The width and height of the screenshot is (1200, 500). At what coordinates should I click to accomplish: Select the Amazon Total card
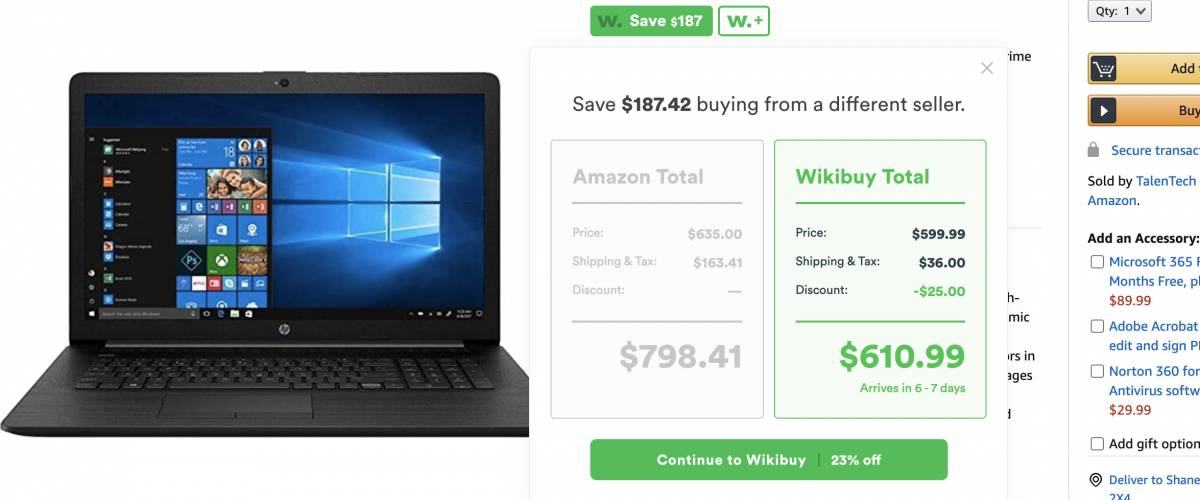657,279
